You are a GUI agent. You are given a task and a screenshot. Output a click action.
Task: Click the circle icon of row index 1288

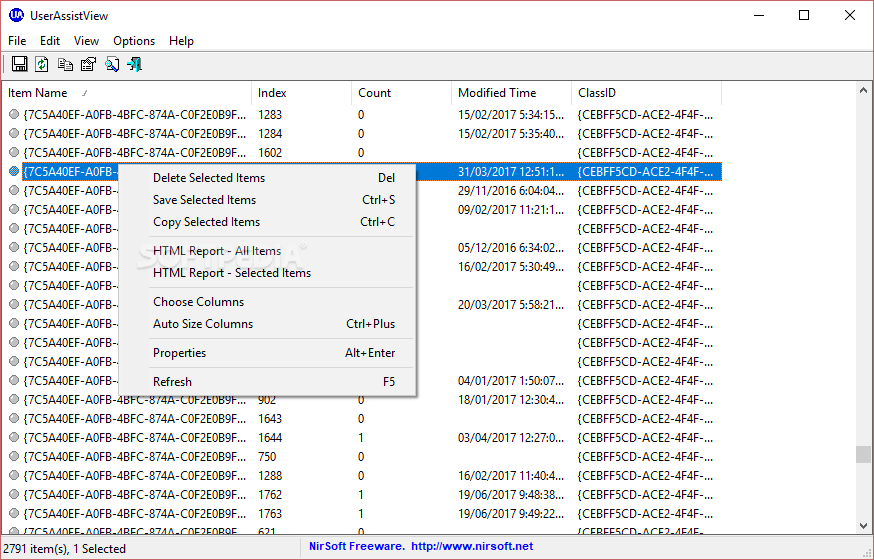pyautogui.click(x=14, y=475)
